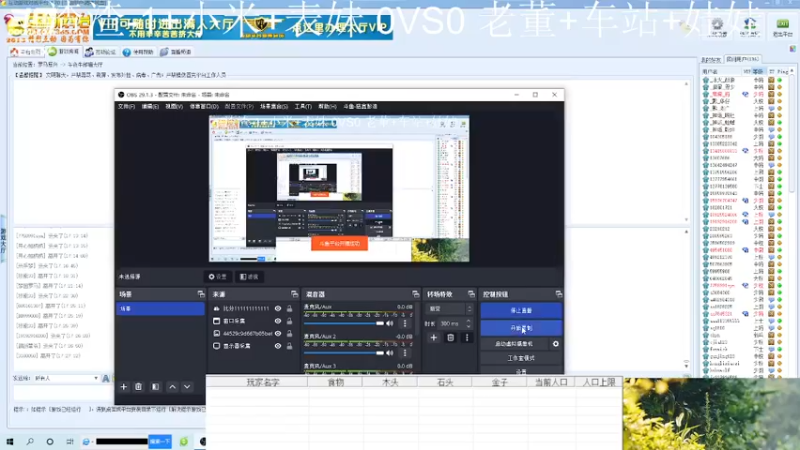Click source Filters button above docks
Screen dimensions: 800x450
tap(249, 277)
